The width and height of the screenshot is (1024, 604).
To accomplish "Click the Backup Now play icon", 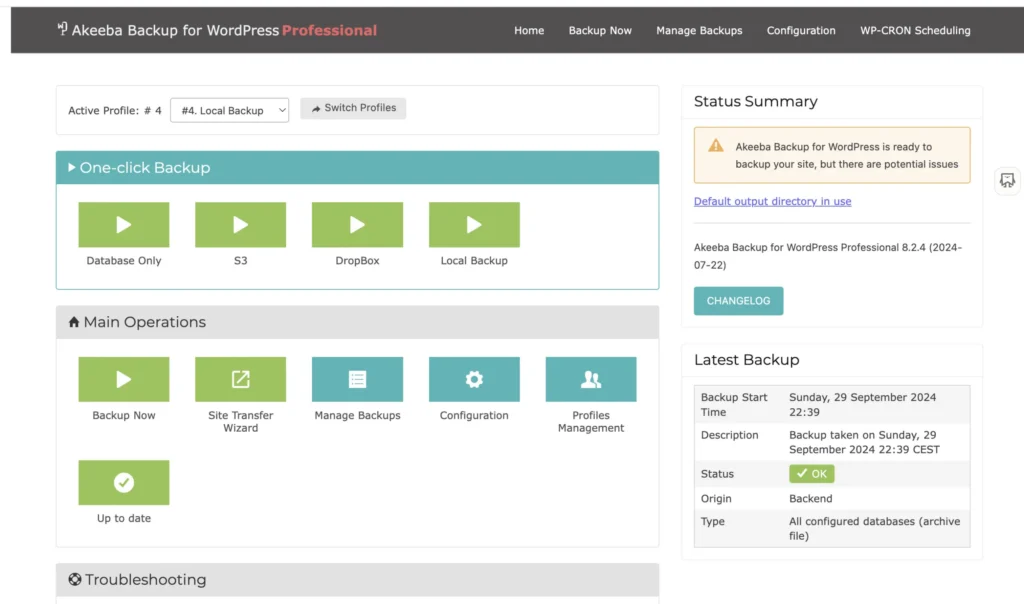I will click(x=123, y=380).
